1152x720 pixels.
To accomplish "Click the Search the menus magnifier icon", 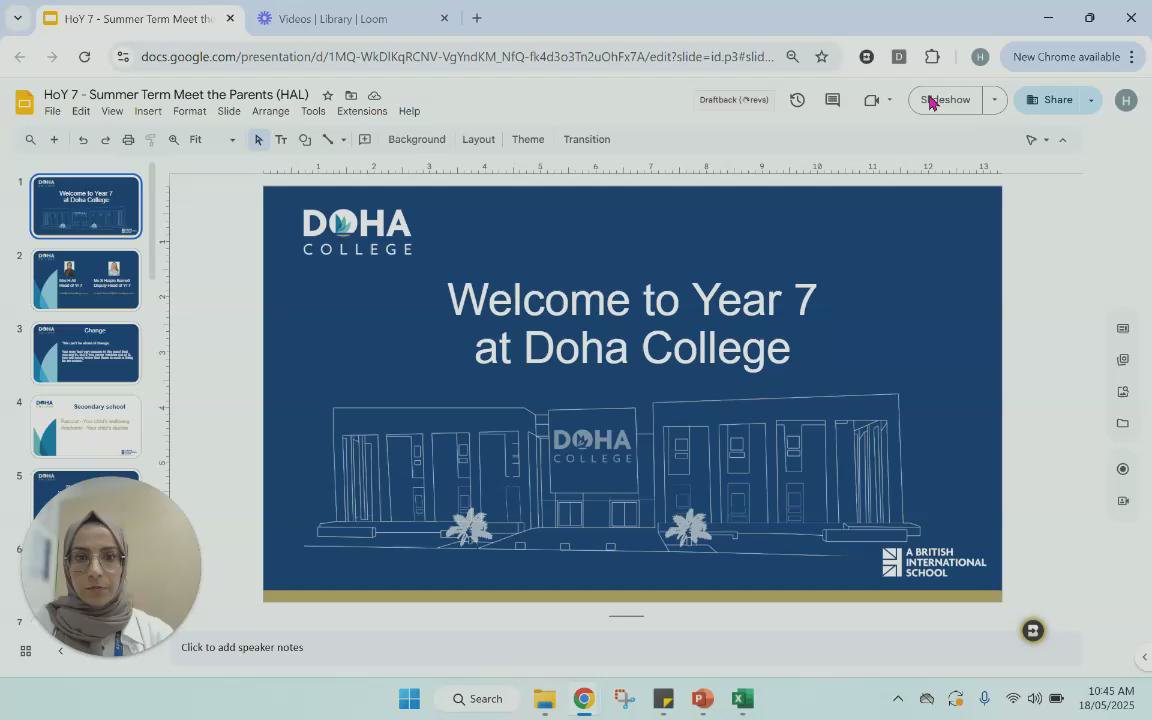I will [x=30, y=140].
